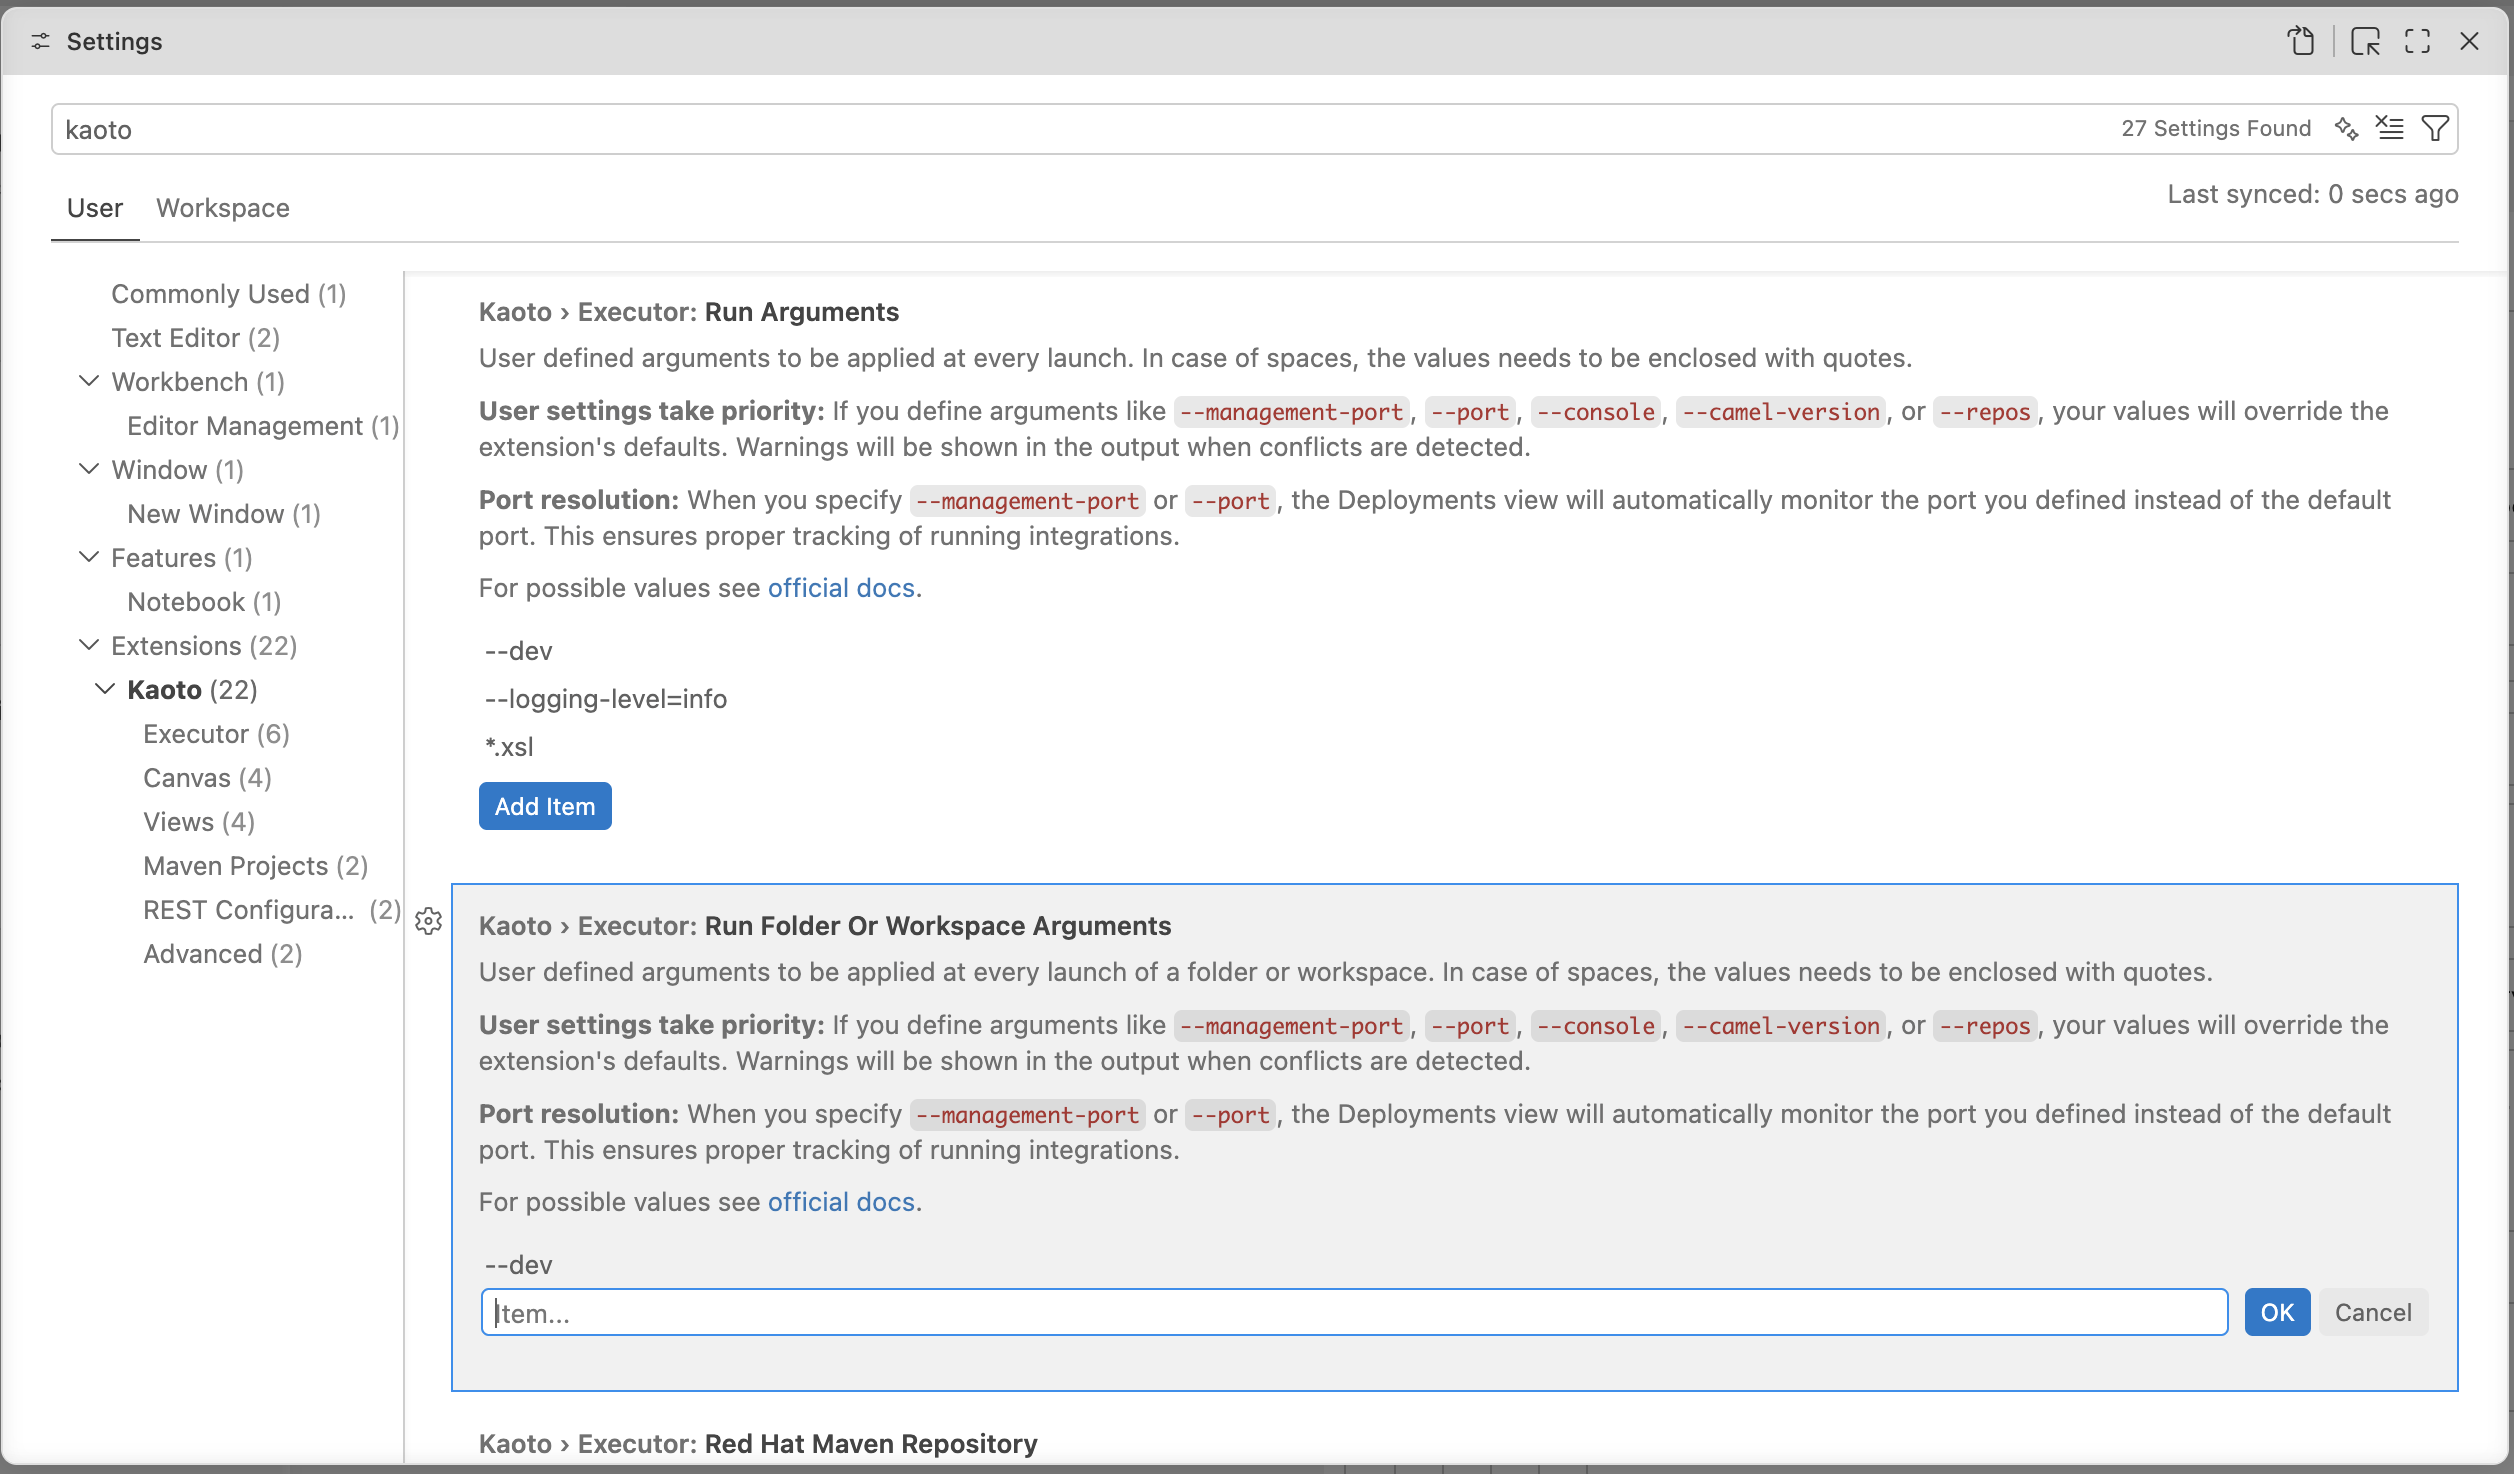2514x1474 pixels.
Task: Toggle full screen settings view
Action: (2418, 41)
